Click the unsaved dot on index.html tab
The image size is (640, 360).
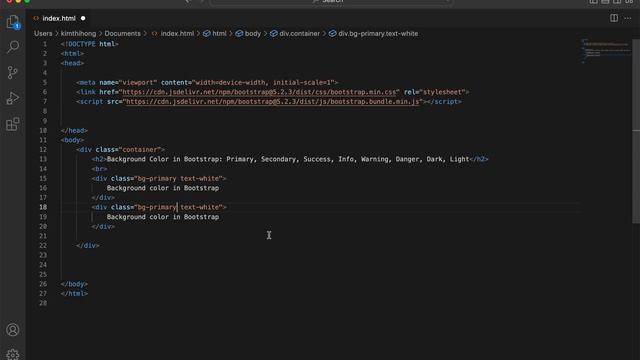[x=83, y=18]
